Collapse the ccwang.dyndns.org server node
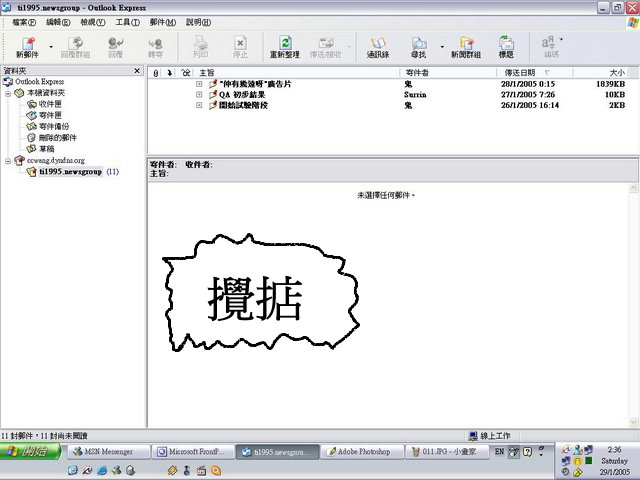 (x=8, y=160)
